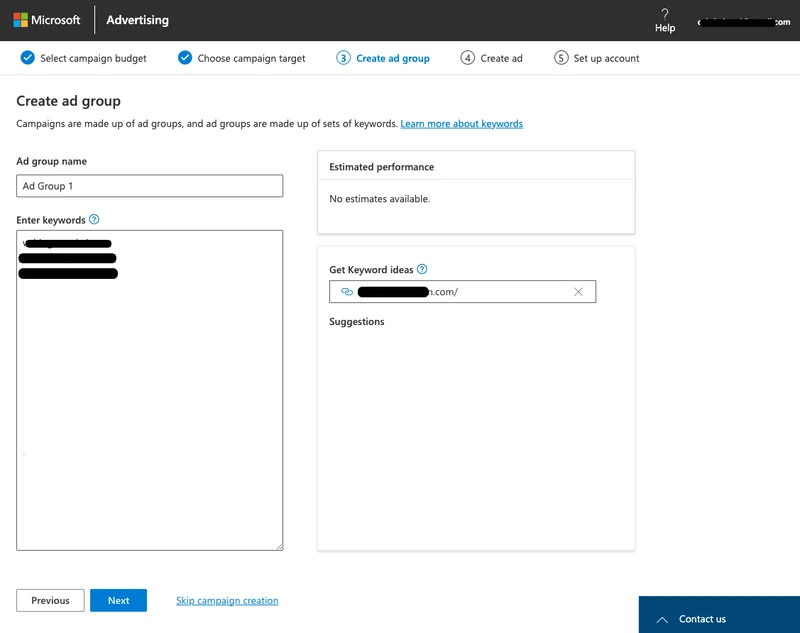Click the Ad group name field
This screenshot has width=800, height=633.
[x=150, y=186]
